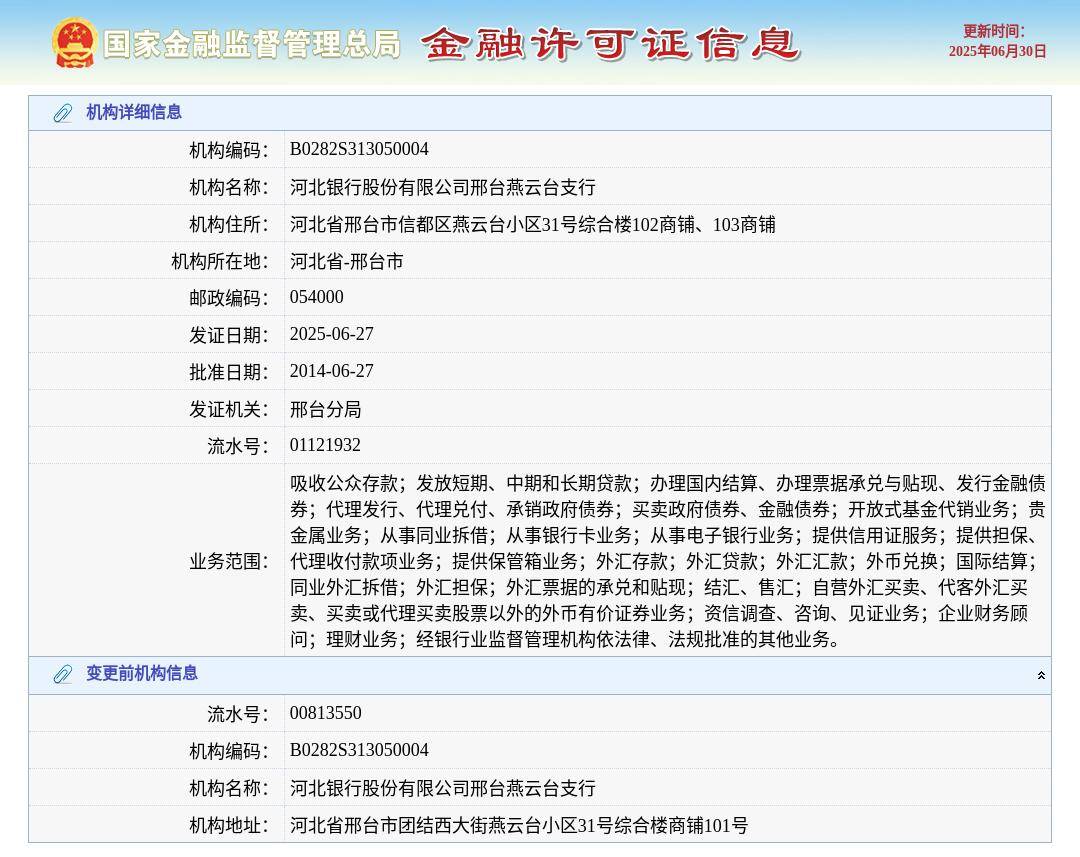This screenshot has width=1080, height=857.
Task: Click the institution name under 变更前机构信息
Action: coord(442,787)
